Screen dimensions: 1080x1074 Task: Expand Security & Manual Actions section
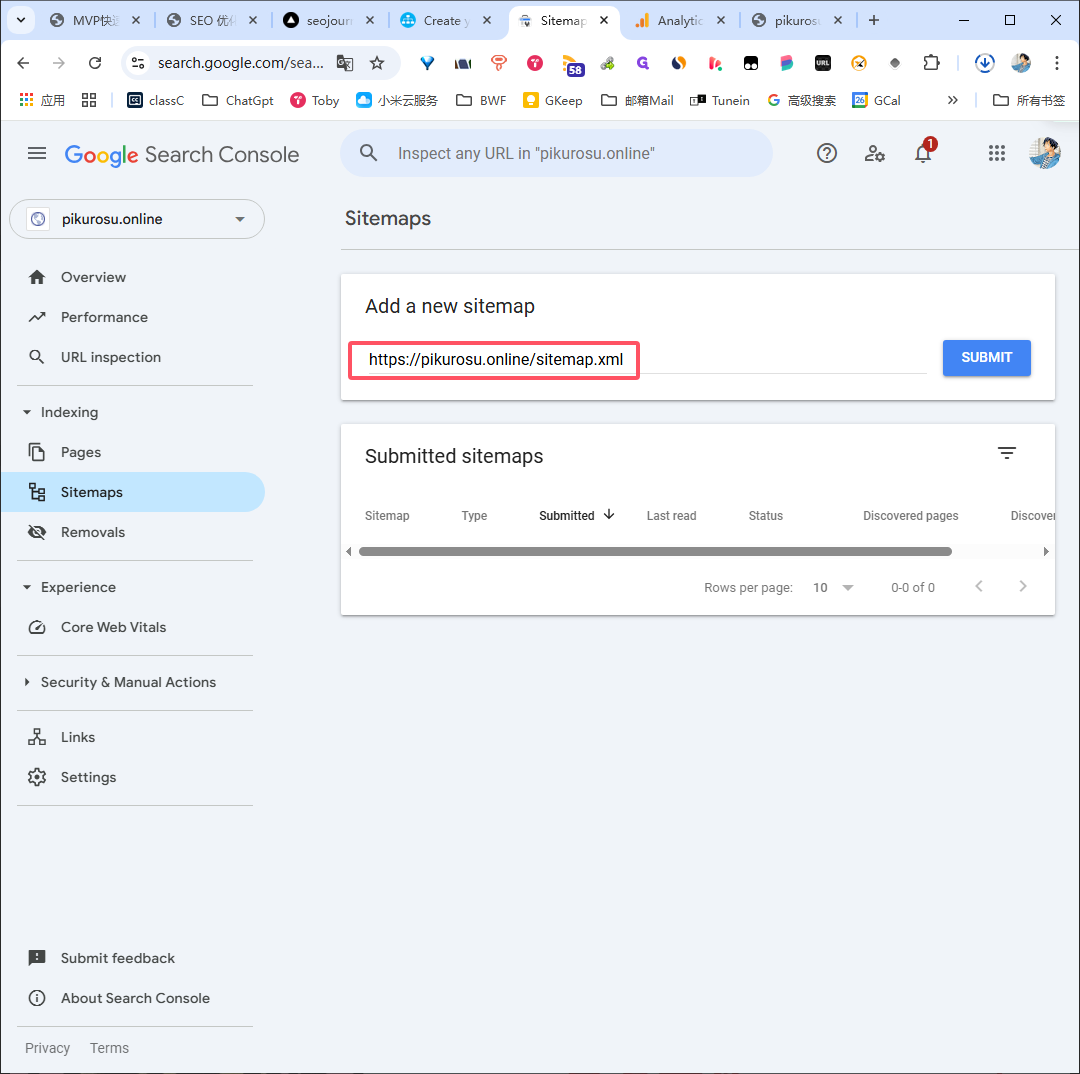coord(27,682)
